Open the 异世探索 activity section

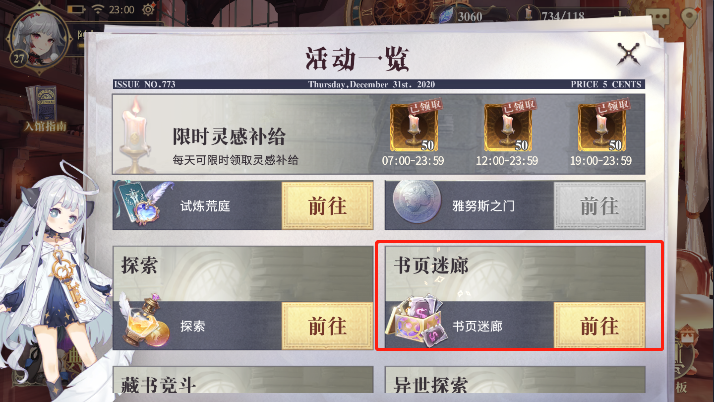pos(515,380)
